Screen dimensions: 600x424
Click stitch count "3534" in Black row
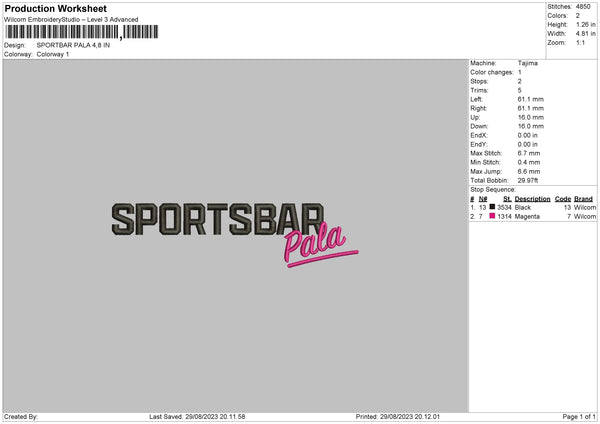504,207
